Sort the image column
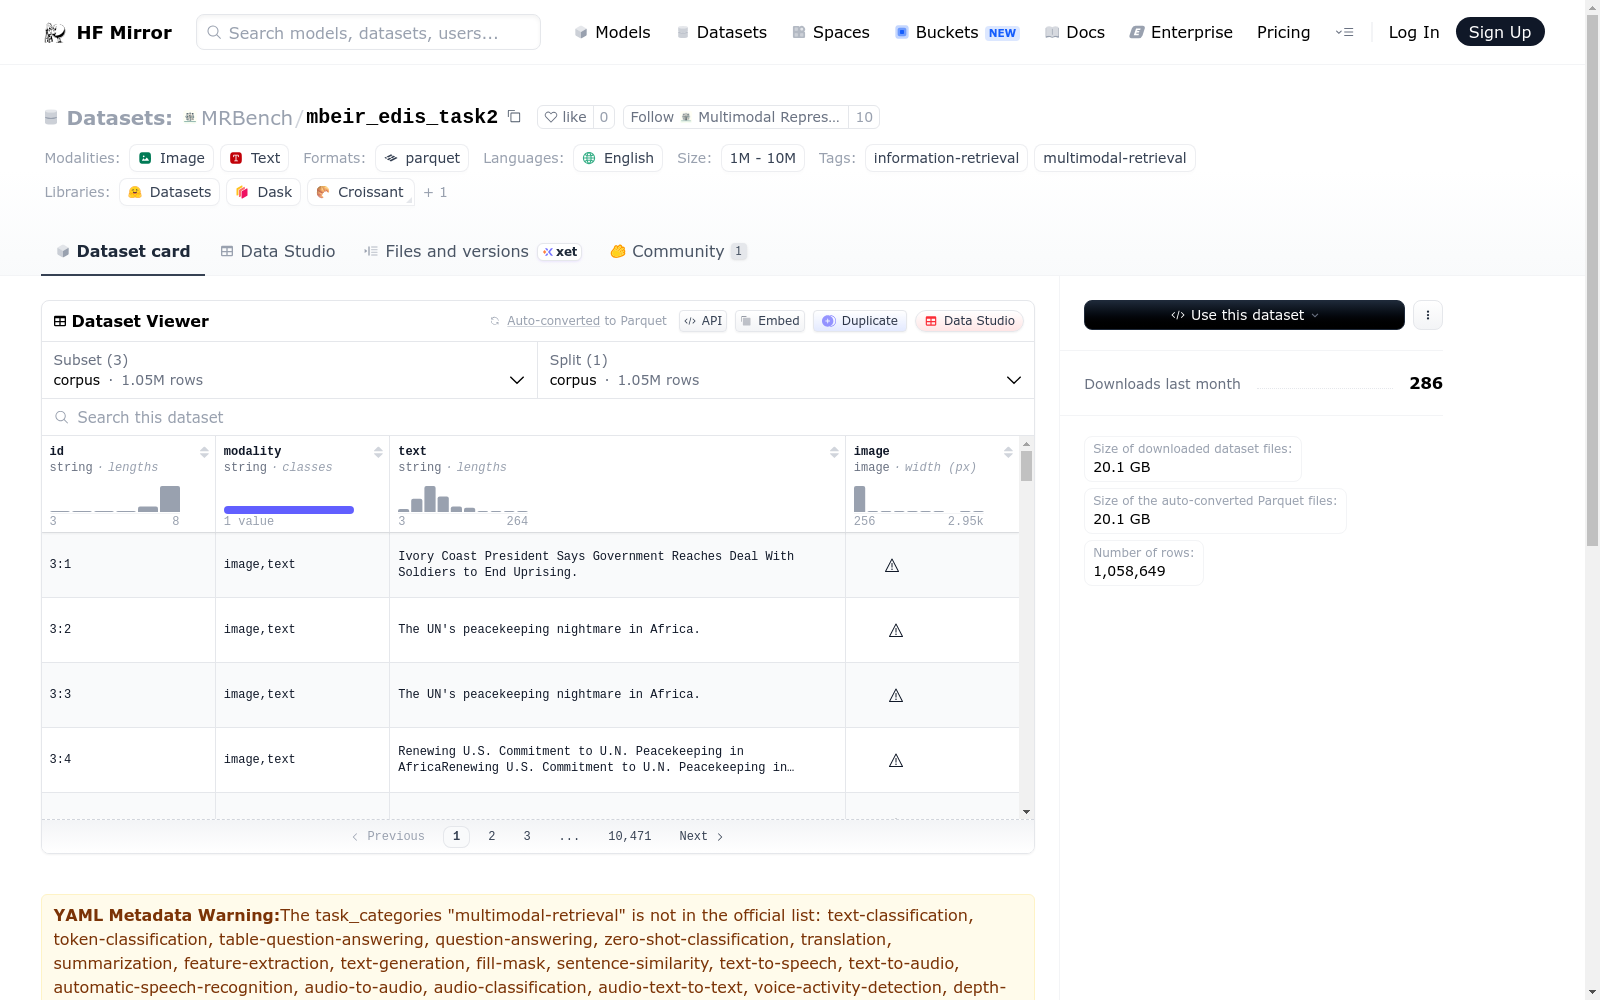1600x1000 pixels. click(1008, 452)
